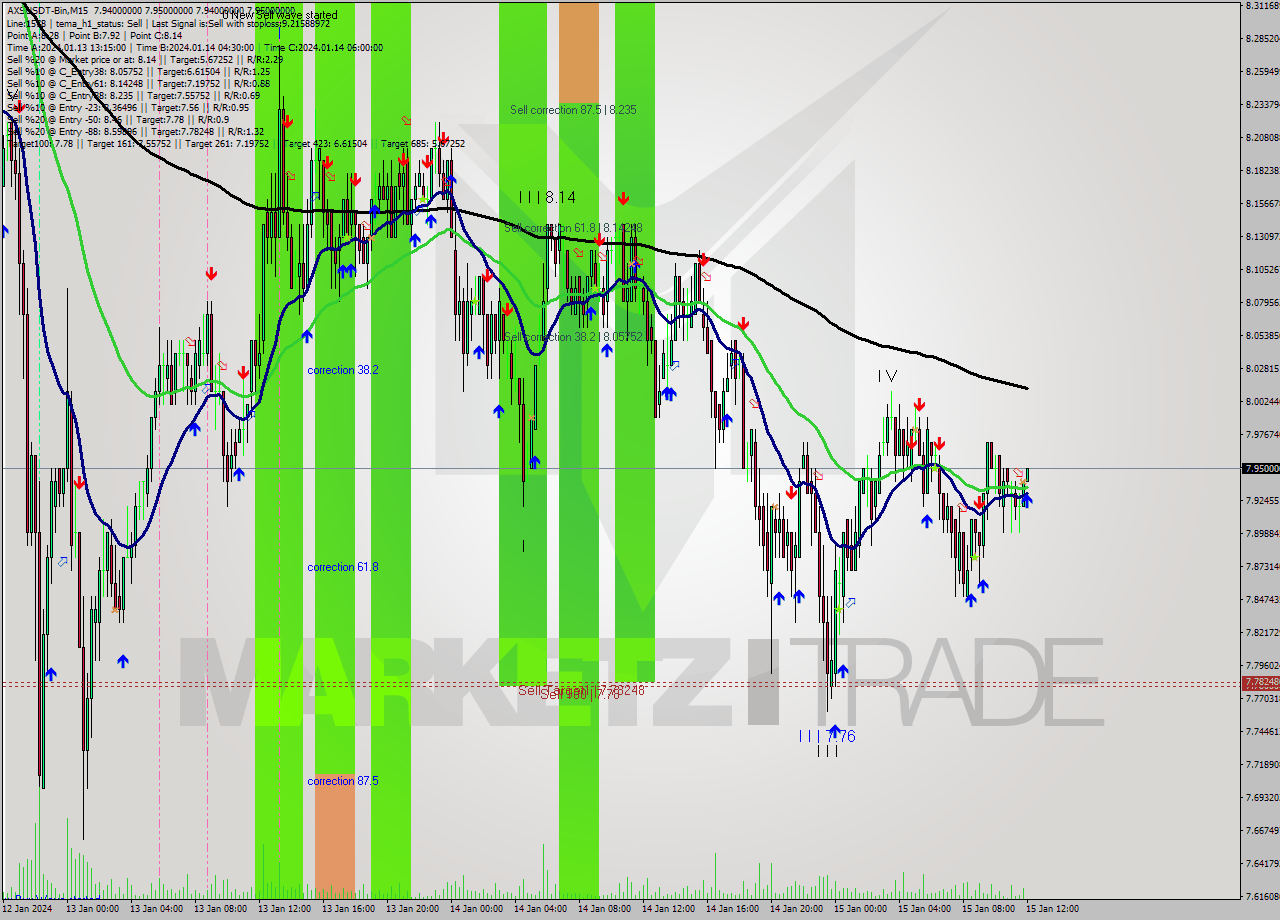Click the red 'Sell Target' label near 7.78248
This screenshot has width=1280, height=920.
(x=582, y=690)
